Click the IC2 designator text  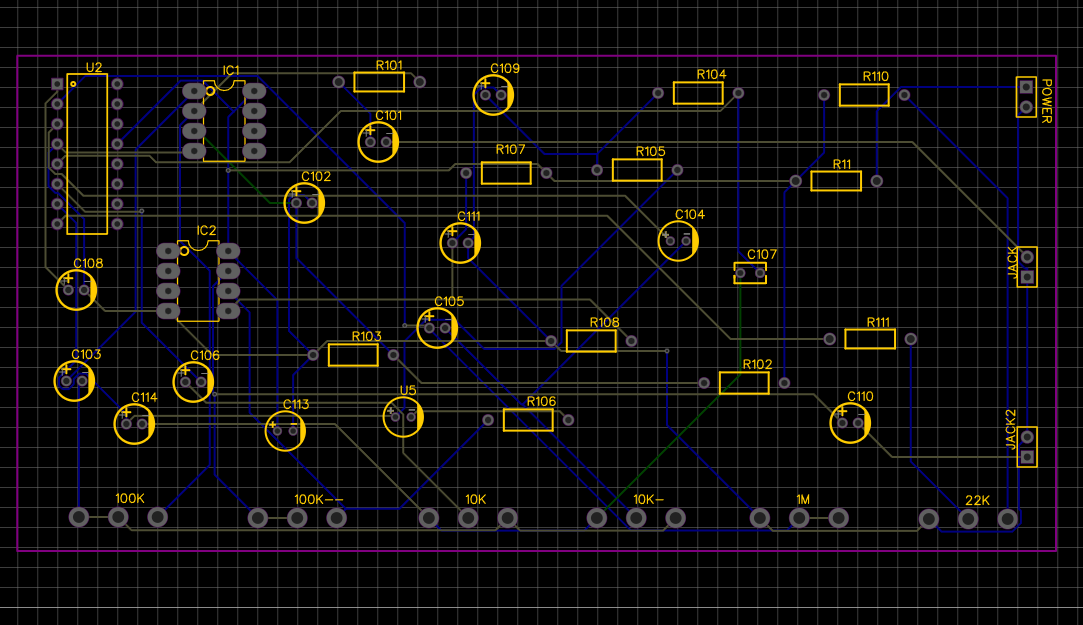[x=207, y=231]
